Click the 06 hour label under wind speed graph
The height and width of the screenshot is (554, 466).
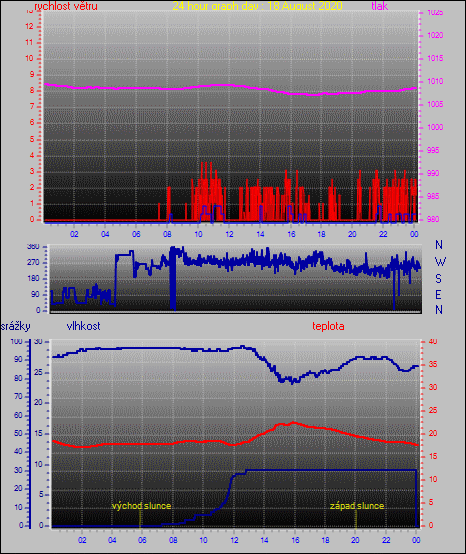click(x=136, y=234)
